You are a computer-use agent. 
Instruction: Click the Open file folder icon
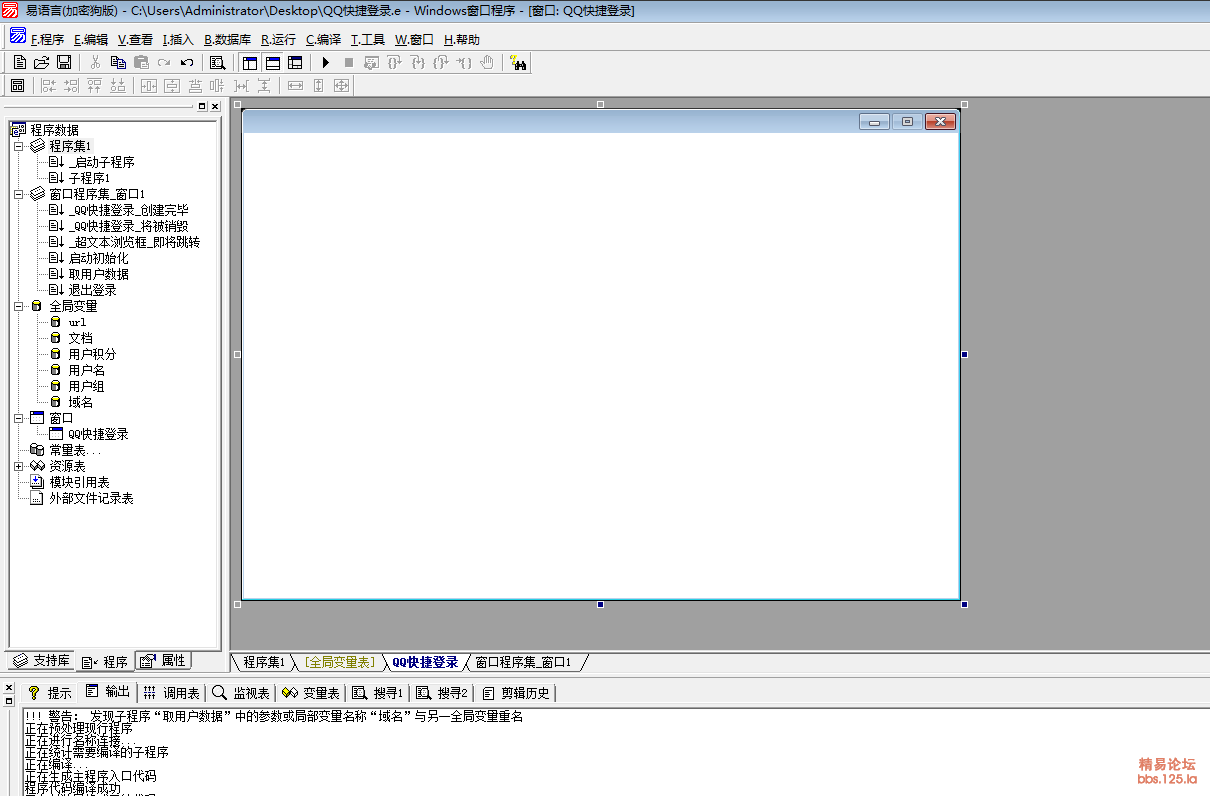(x=42, y=63)
